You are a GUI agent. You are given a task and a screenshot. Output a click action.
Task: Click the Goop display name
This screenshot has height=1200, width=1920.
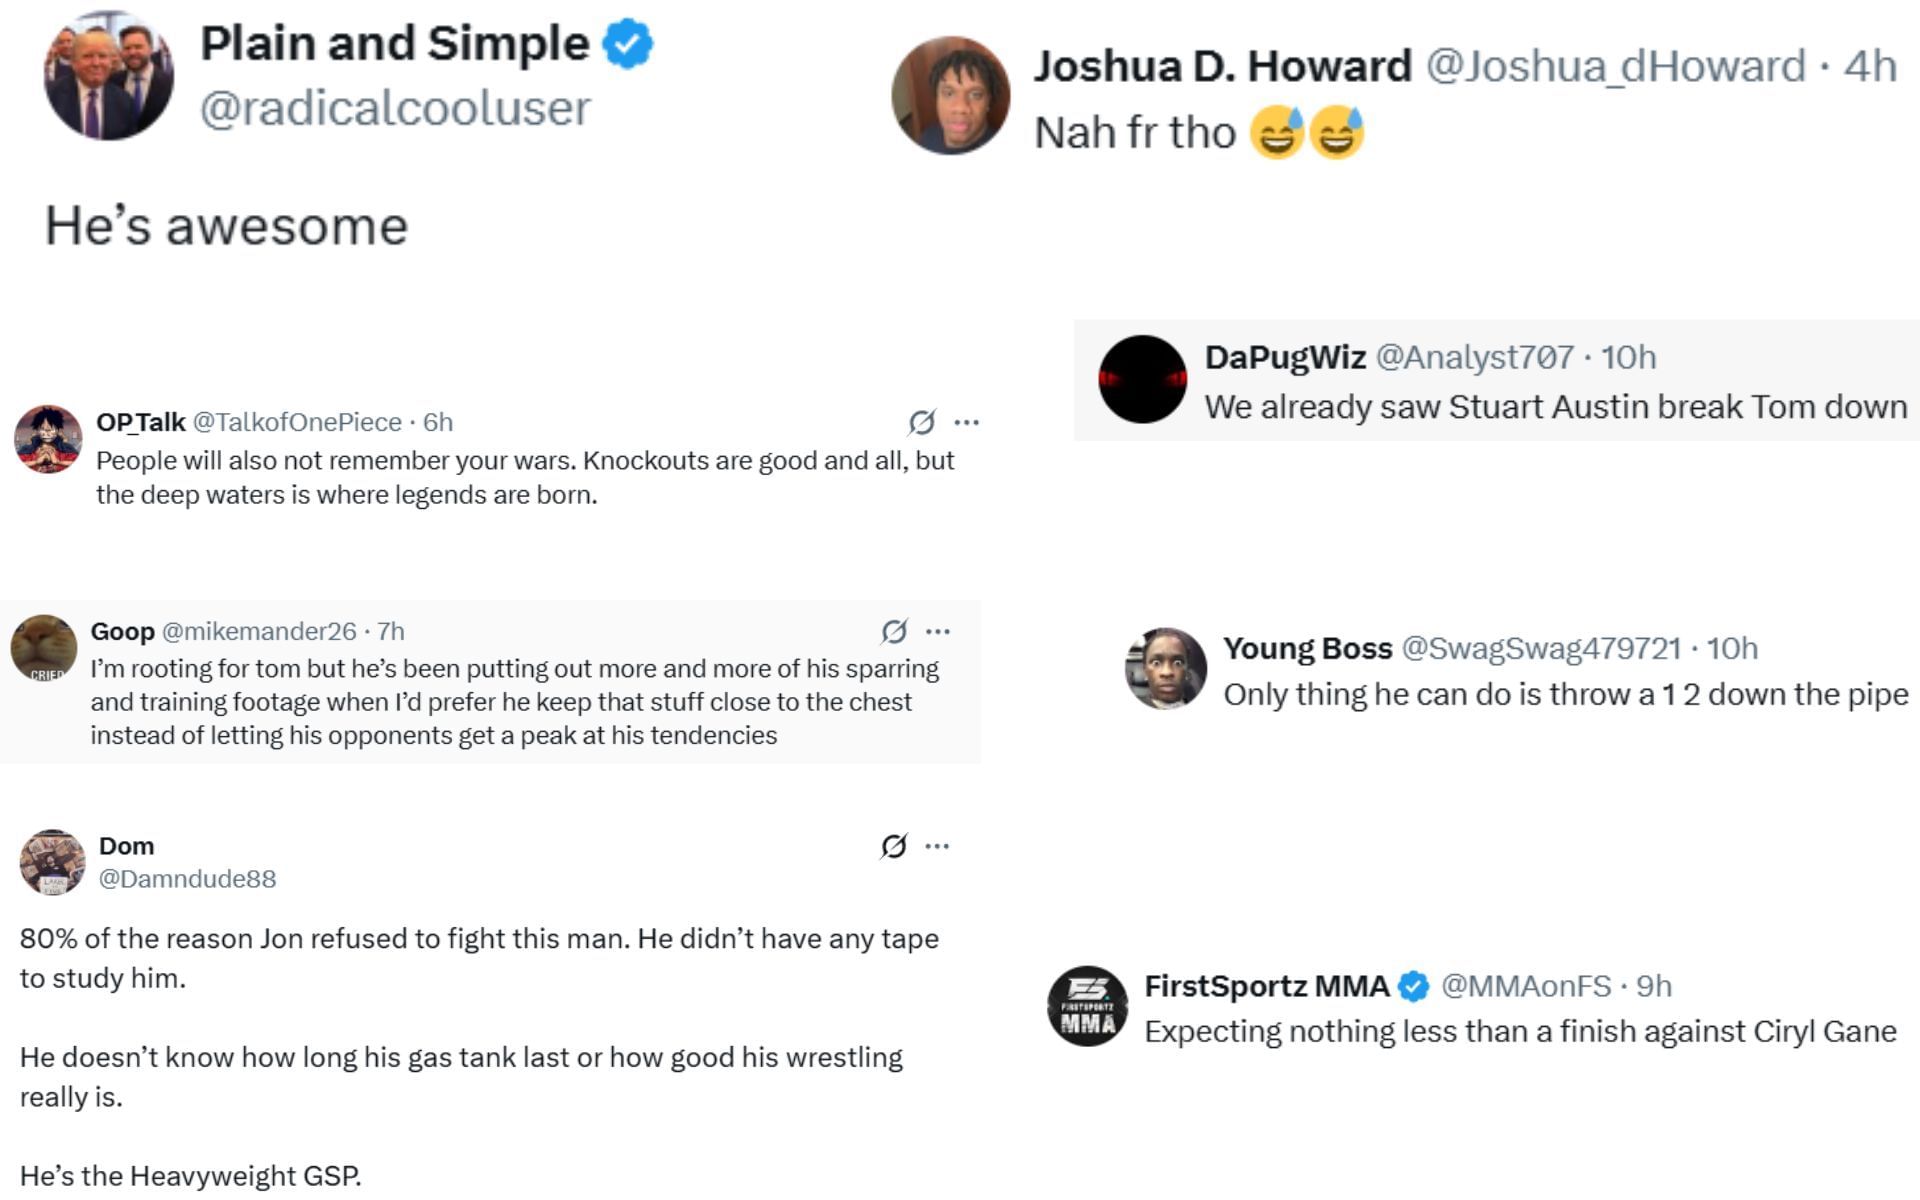[122, 632]
